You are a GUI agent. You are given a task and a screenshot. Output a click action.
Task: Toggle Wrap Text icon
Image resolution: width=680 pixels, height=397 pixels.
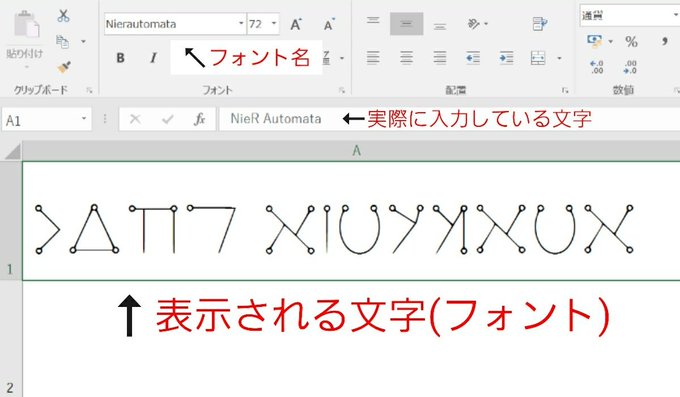click(x=539, y=24)
